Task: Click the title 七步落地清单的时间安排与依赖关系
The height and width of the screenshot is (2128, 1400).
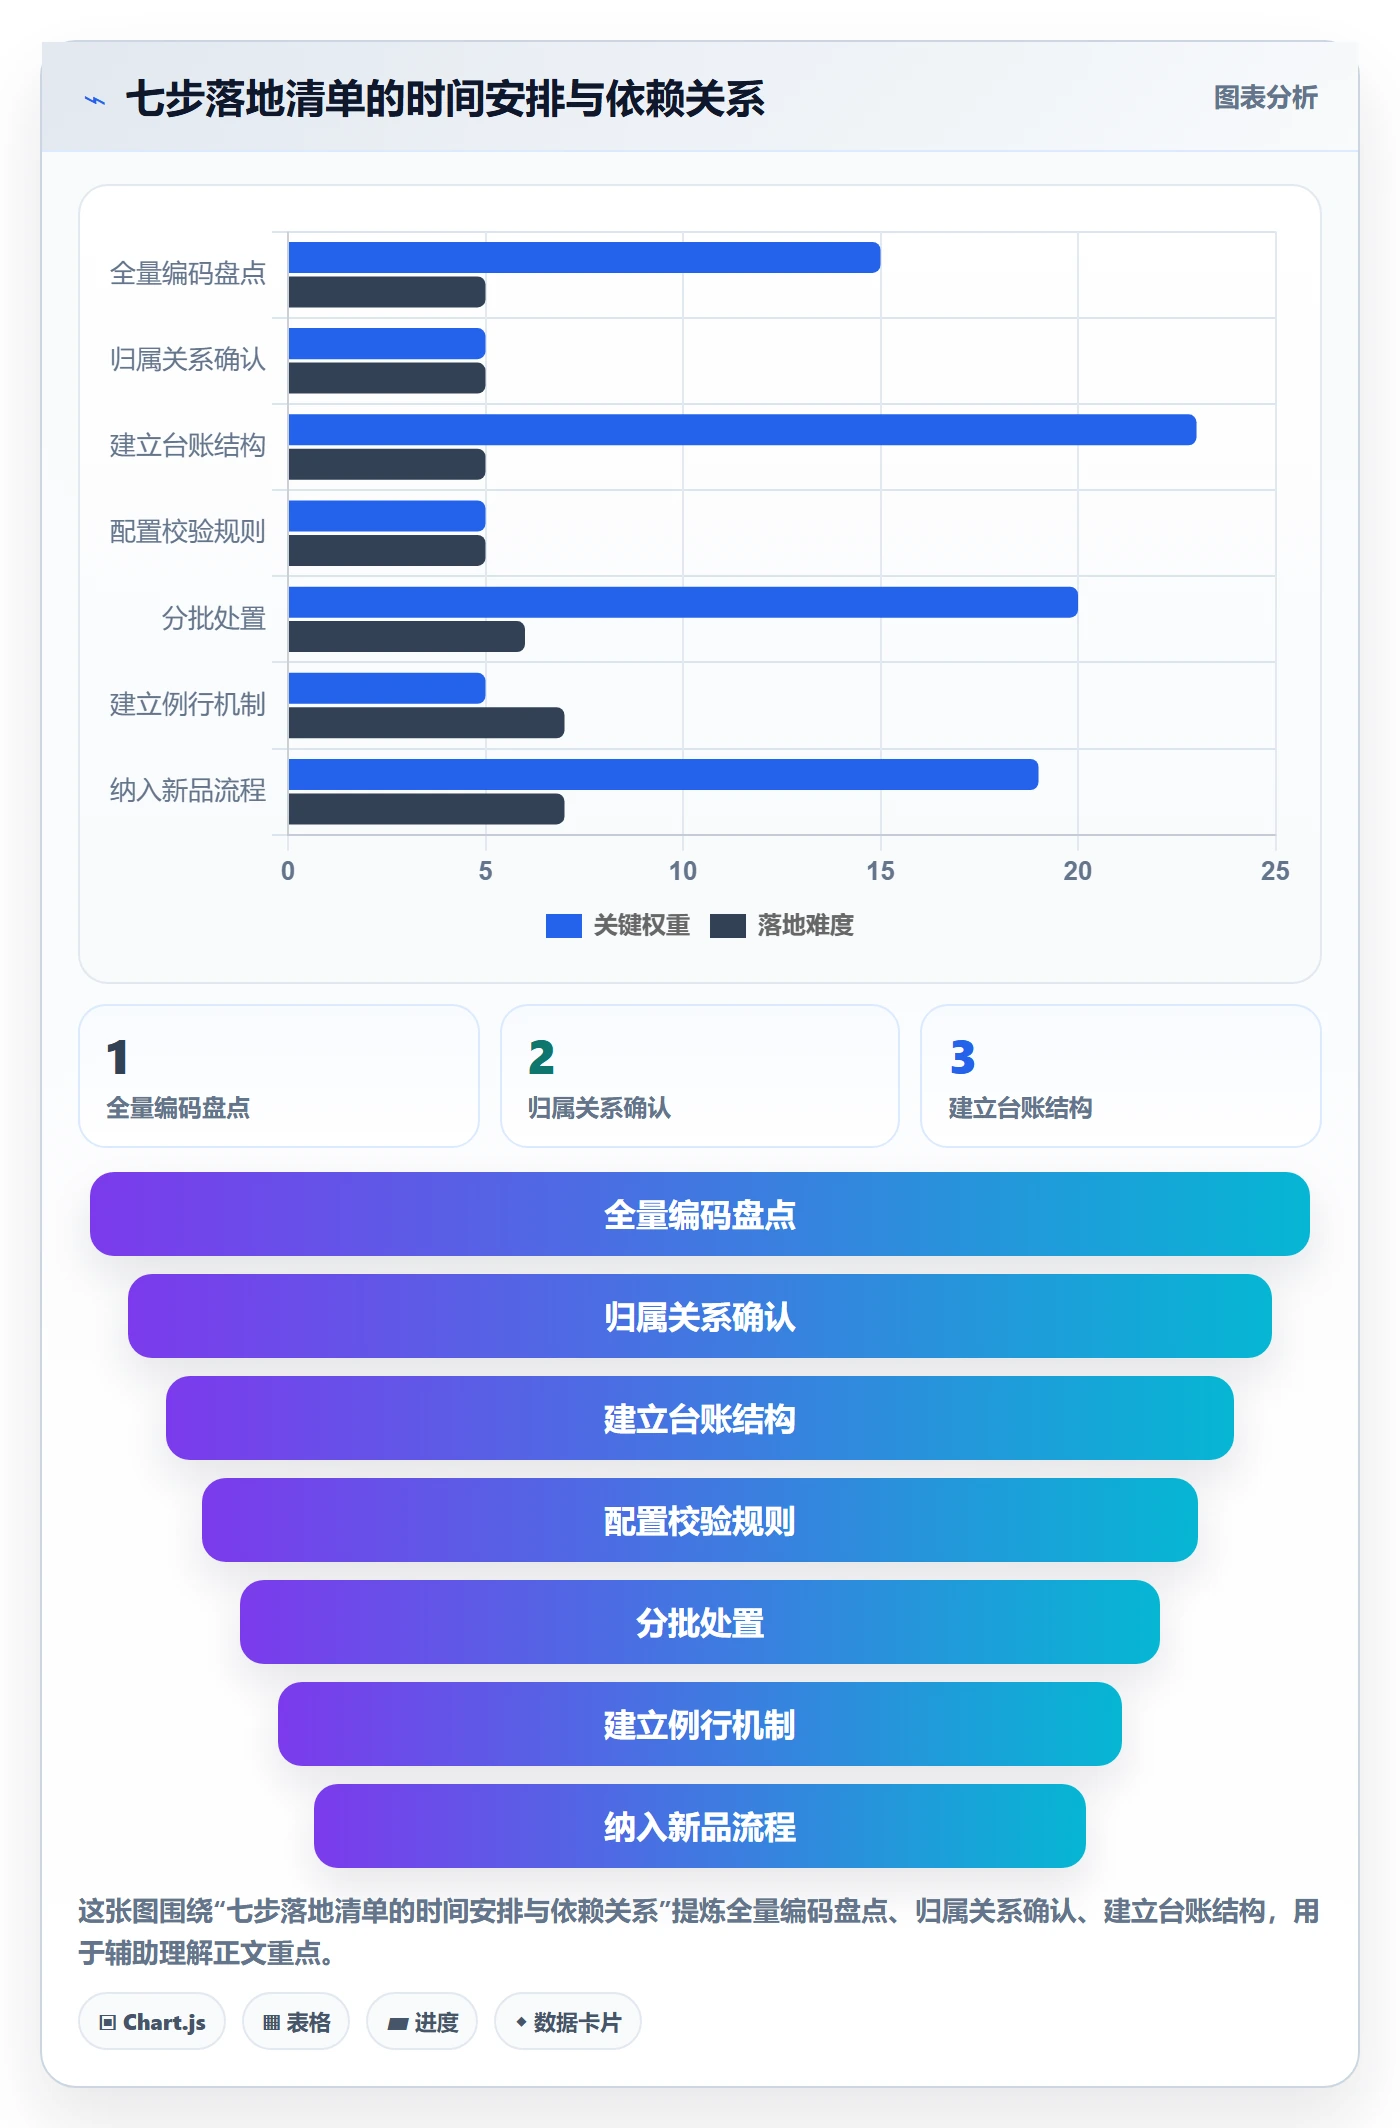Action: click(445, 99)
